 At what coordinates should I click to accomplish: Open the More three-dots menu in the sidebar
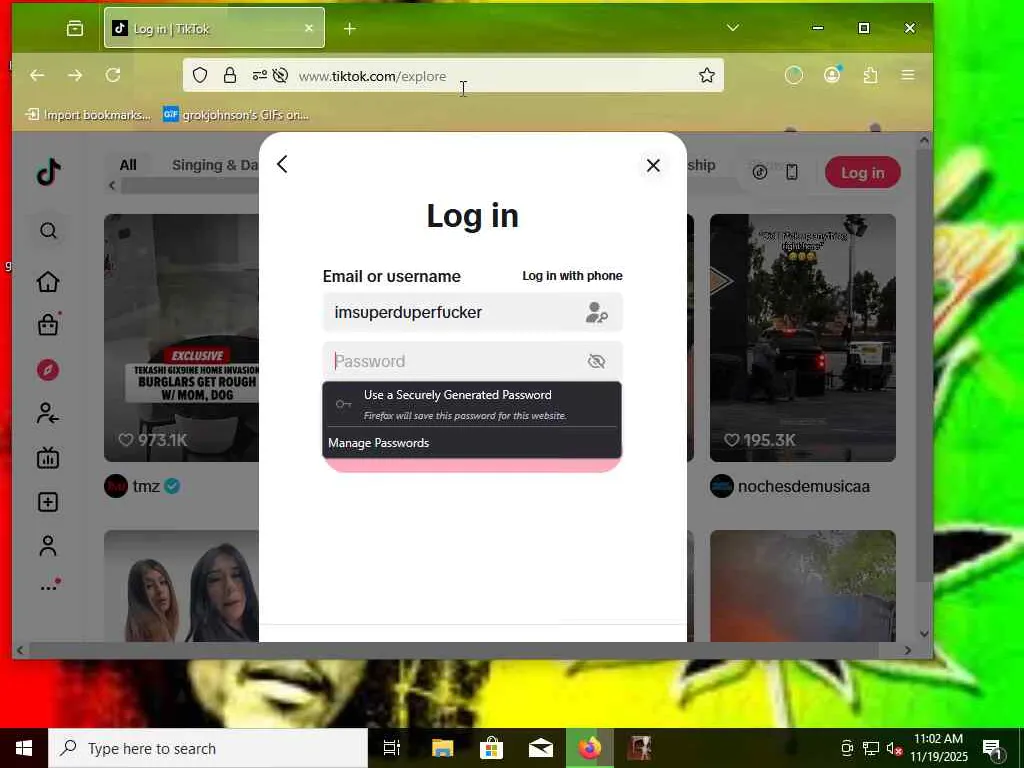pyautogui.click(x=50, y=586)
